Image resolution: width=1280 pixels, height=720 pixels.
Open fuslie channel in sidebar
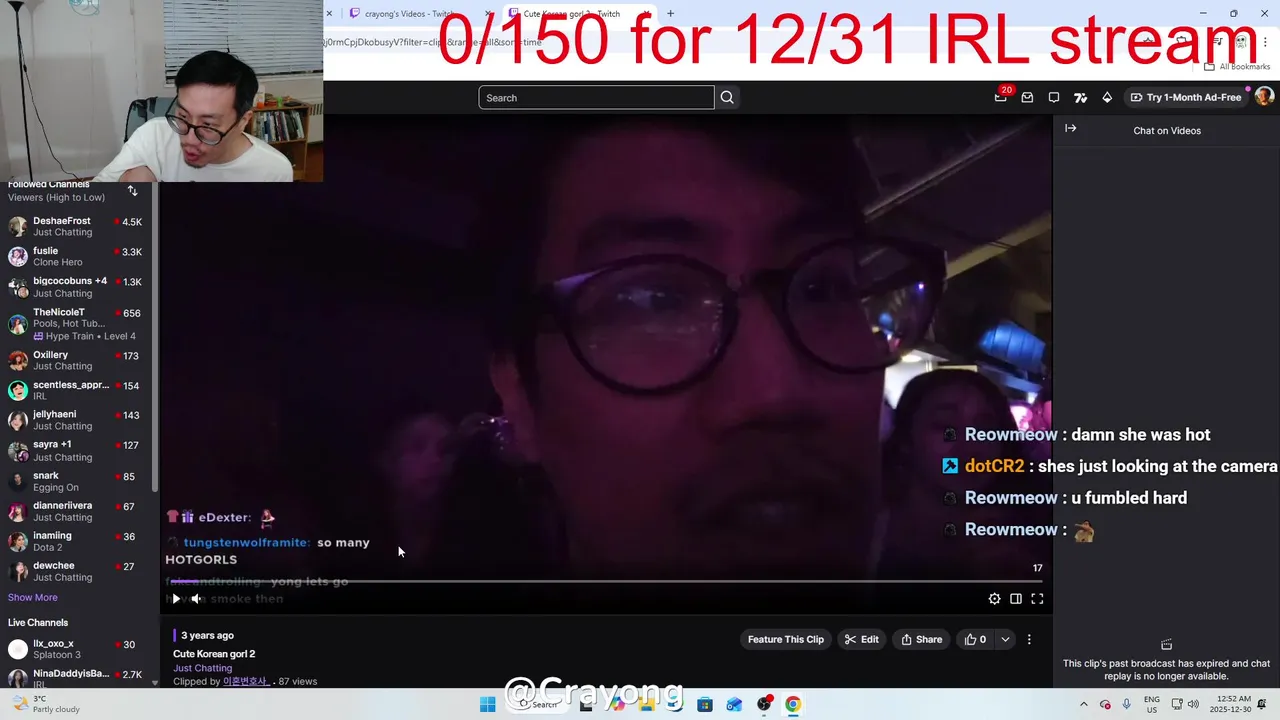76,256
